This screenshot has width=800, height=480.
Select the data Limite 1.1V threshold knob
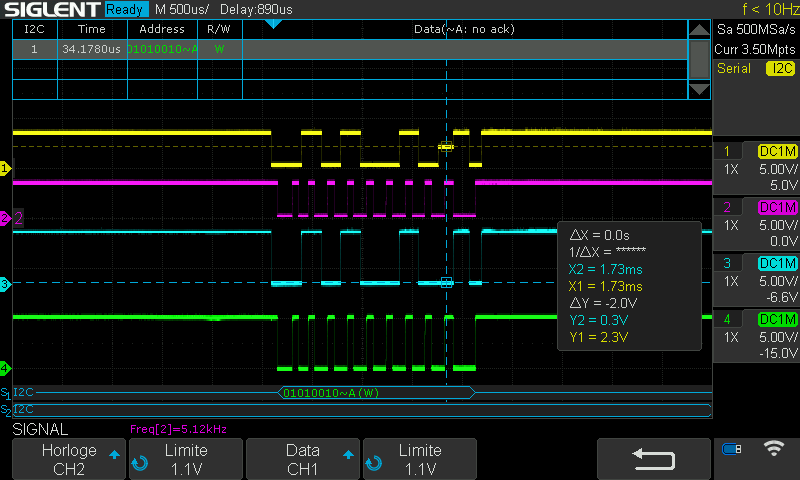419,459
